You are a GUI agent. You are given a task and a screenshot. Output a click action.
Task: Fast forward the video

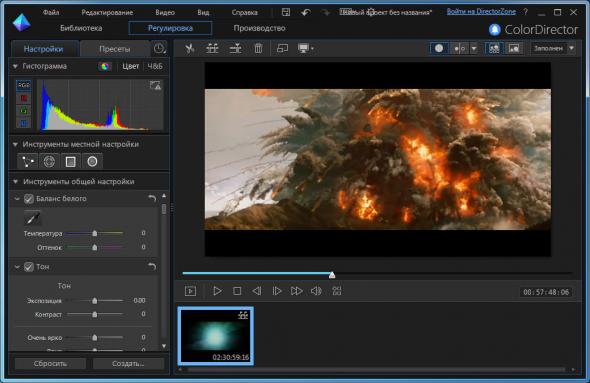(297, 291)
